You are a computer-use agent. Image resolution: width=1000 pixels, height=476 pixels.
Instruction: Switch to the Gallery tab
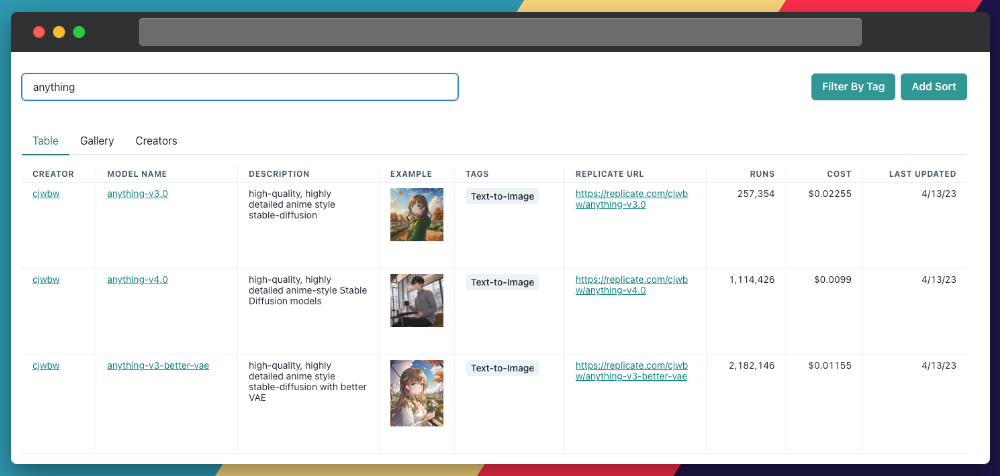pos(97,141)
